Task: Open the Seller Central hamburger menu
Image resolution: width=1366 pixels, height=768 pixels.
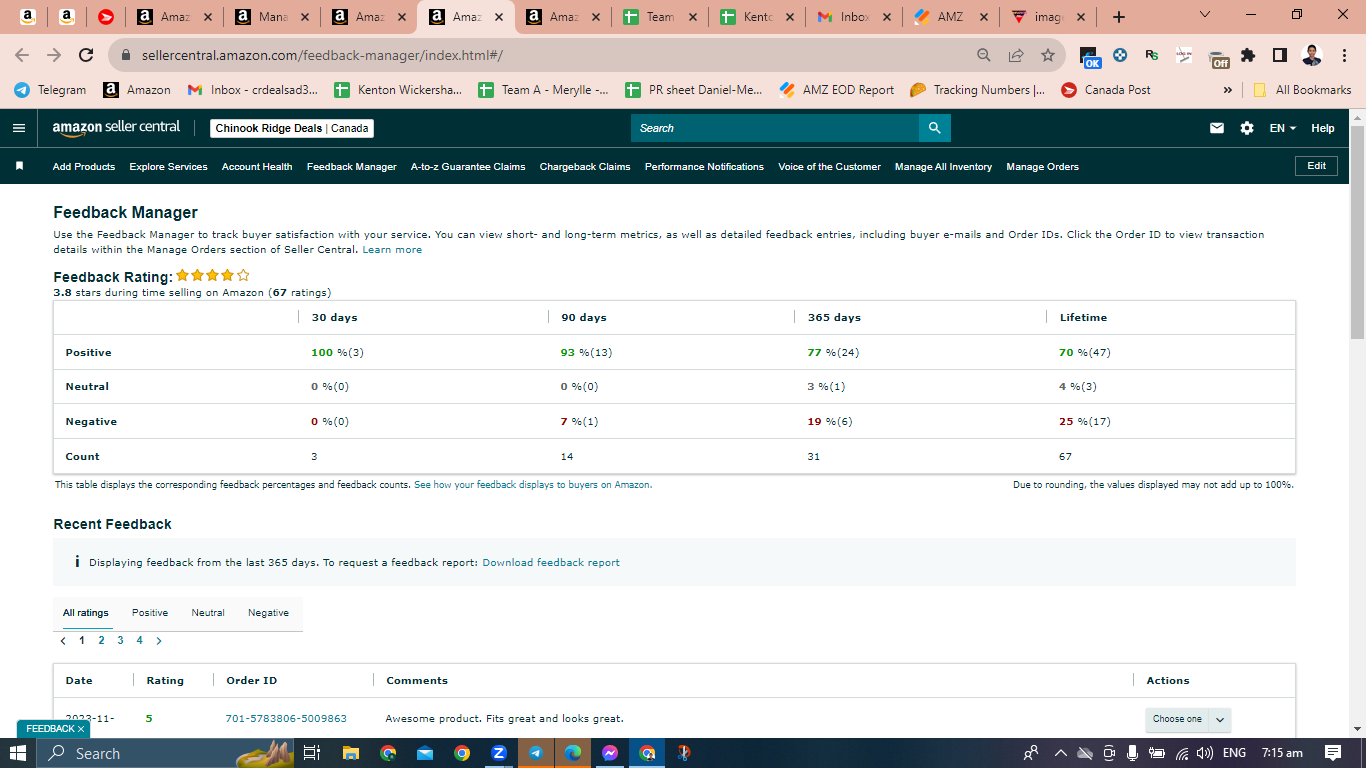Action: tap(19, 128)
